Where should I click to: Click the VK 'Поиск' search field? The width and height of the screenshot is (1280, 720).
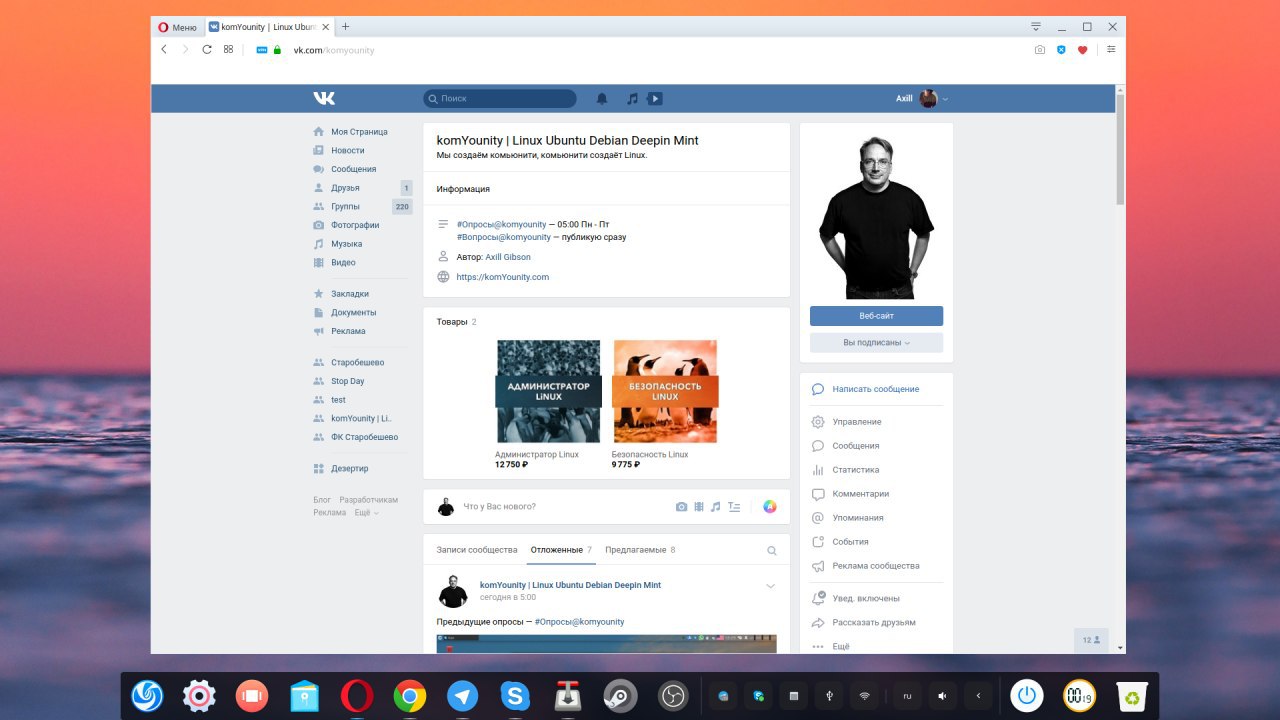coord(500,98)
